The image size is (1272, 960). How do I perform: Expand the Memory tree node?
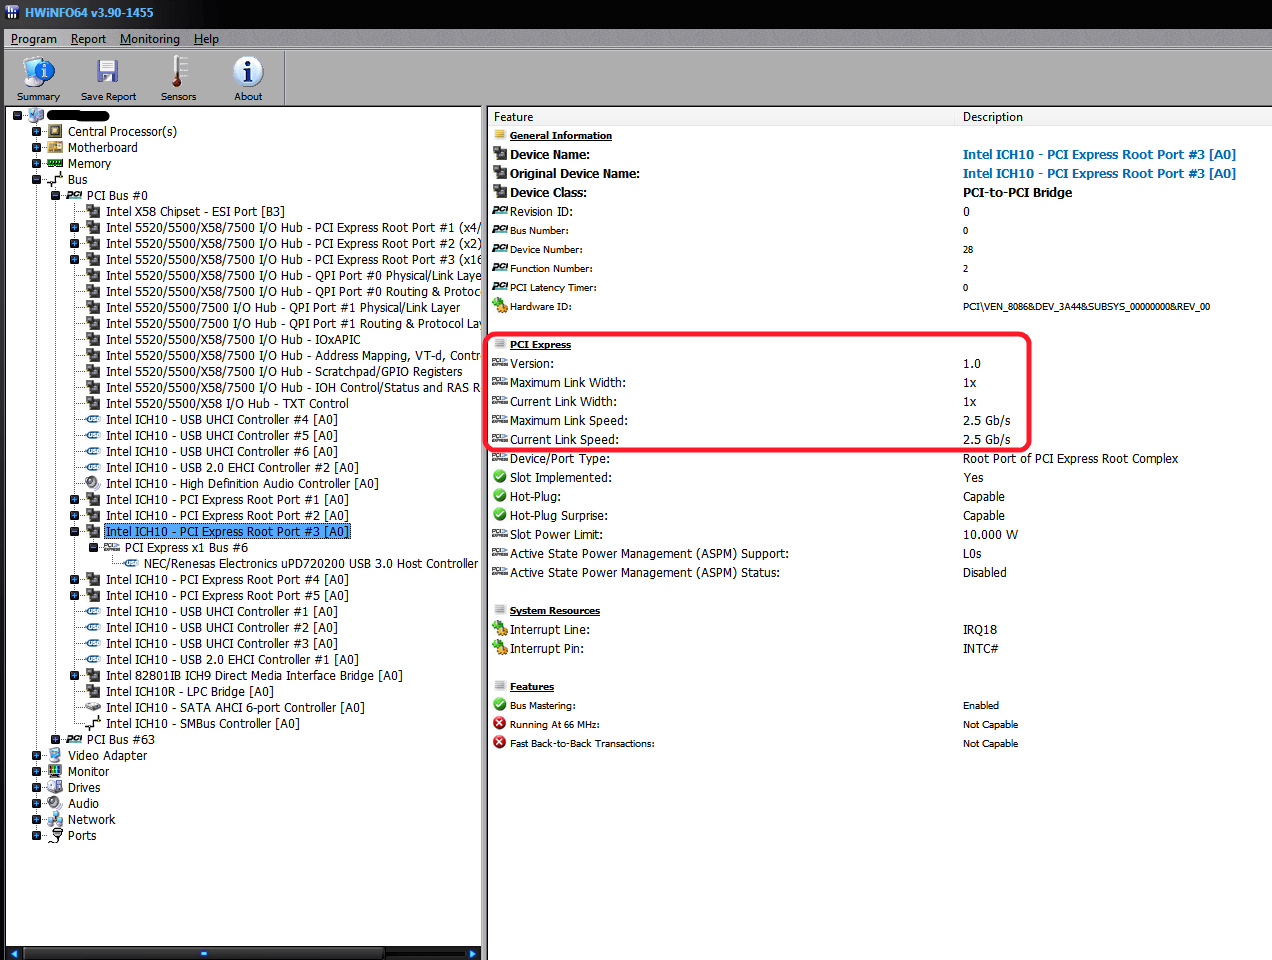point(37,163)
